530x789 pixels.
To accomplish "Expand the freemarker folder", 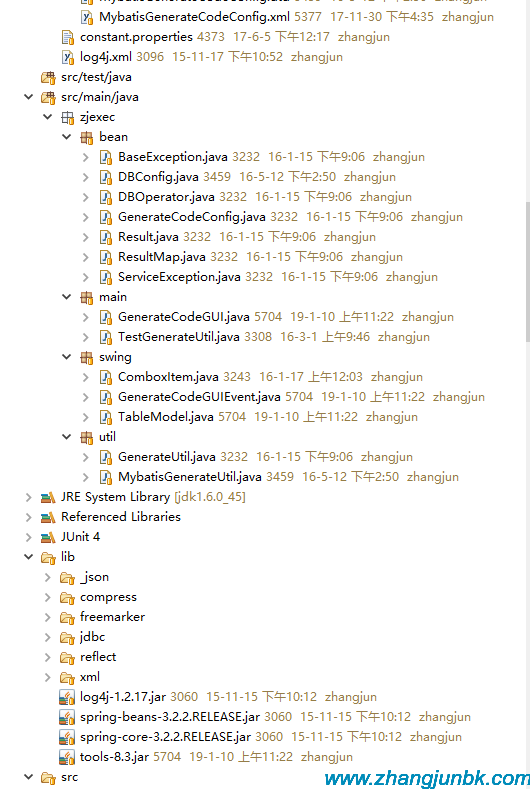I will click(48, 617).
